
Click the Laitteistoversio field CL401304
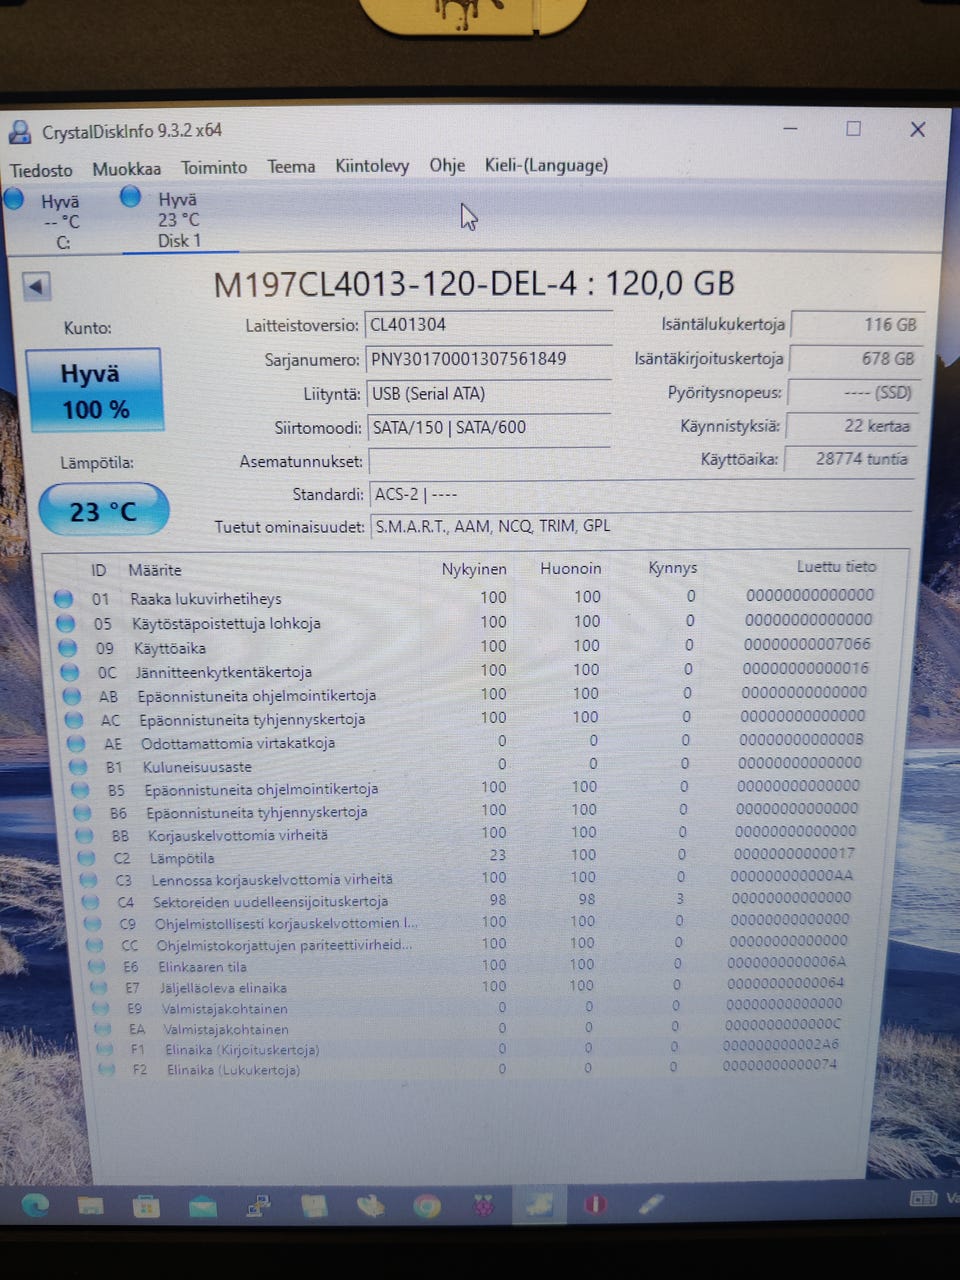point(489,324)
